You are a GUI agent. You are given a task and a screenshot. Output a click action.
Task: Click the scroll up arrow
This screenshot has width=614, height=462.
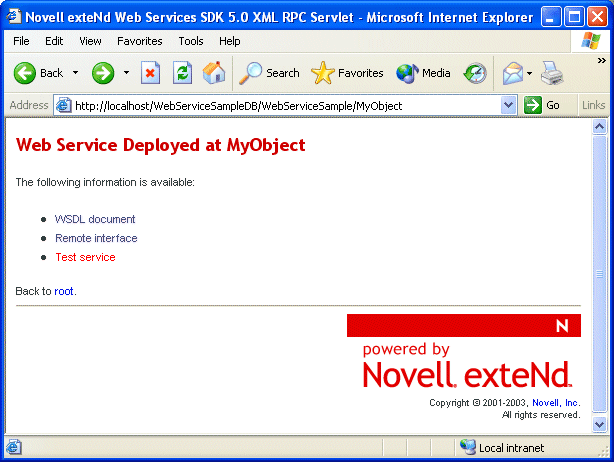[600, 126]
